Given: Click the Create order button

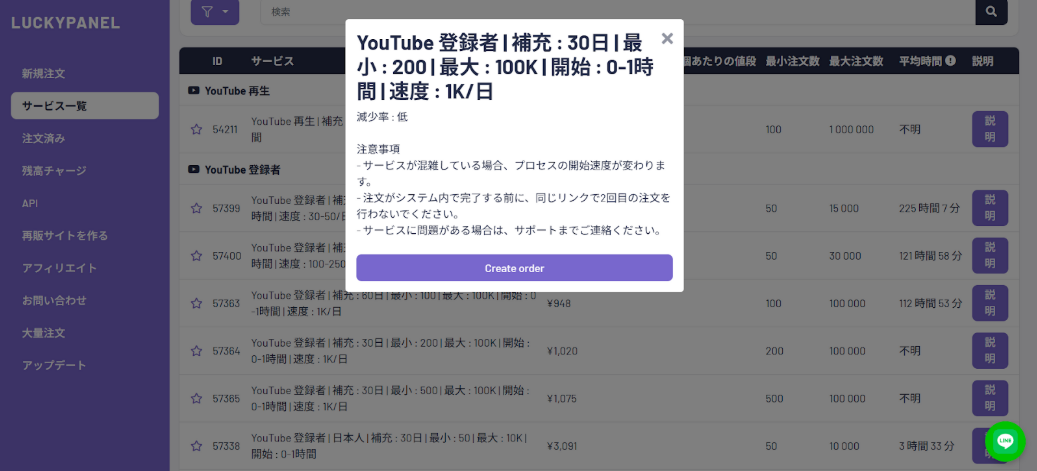Looking at the screenshot, I should pyautogui.click(x=515, y=268).
